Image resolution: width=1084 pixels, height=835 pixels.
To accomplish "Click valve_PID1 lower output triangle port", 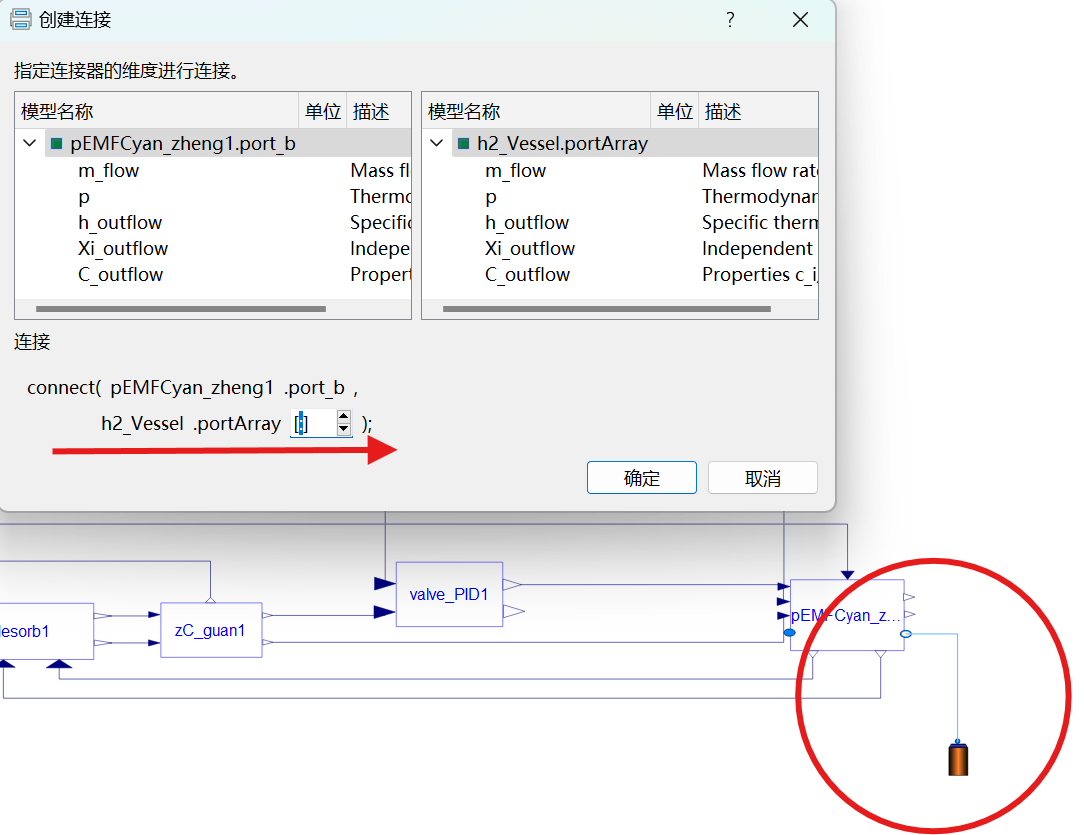I will pyautogui.click(x=514, y=611).
